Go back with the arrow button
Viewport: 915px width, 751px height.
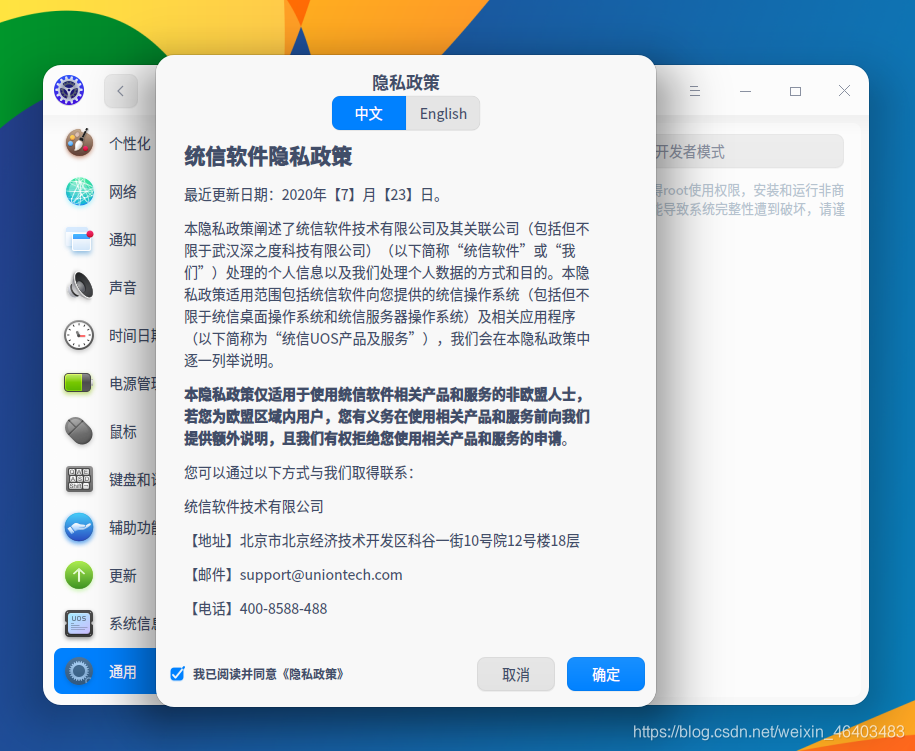121,91
